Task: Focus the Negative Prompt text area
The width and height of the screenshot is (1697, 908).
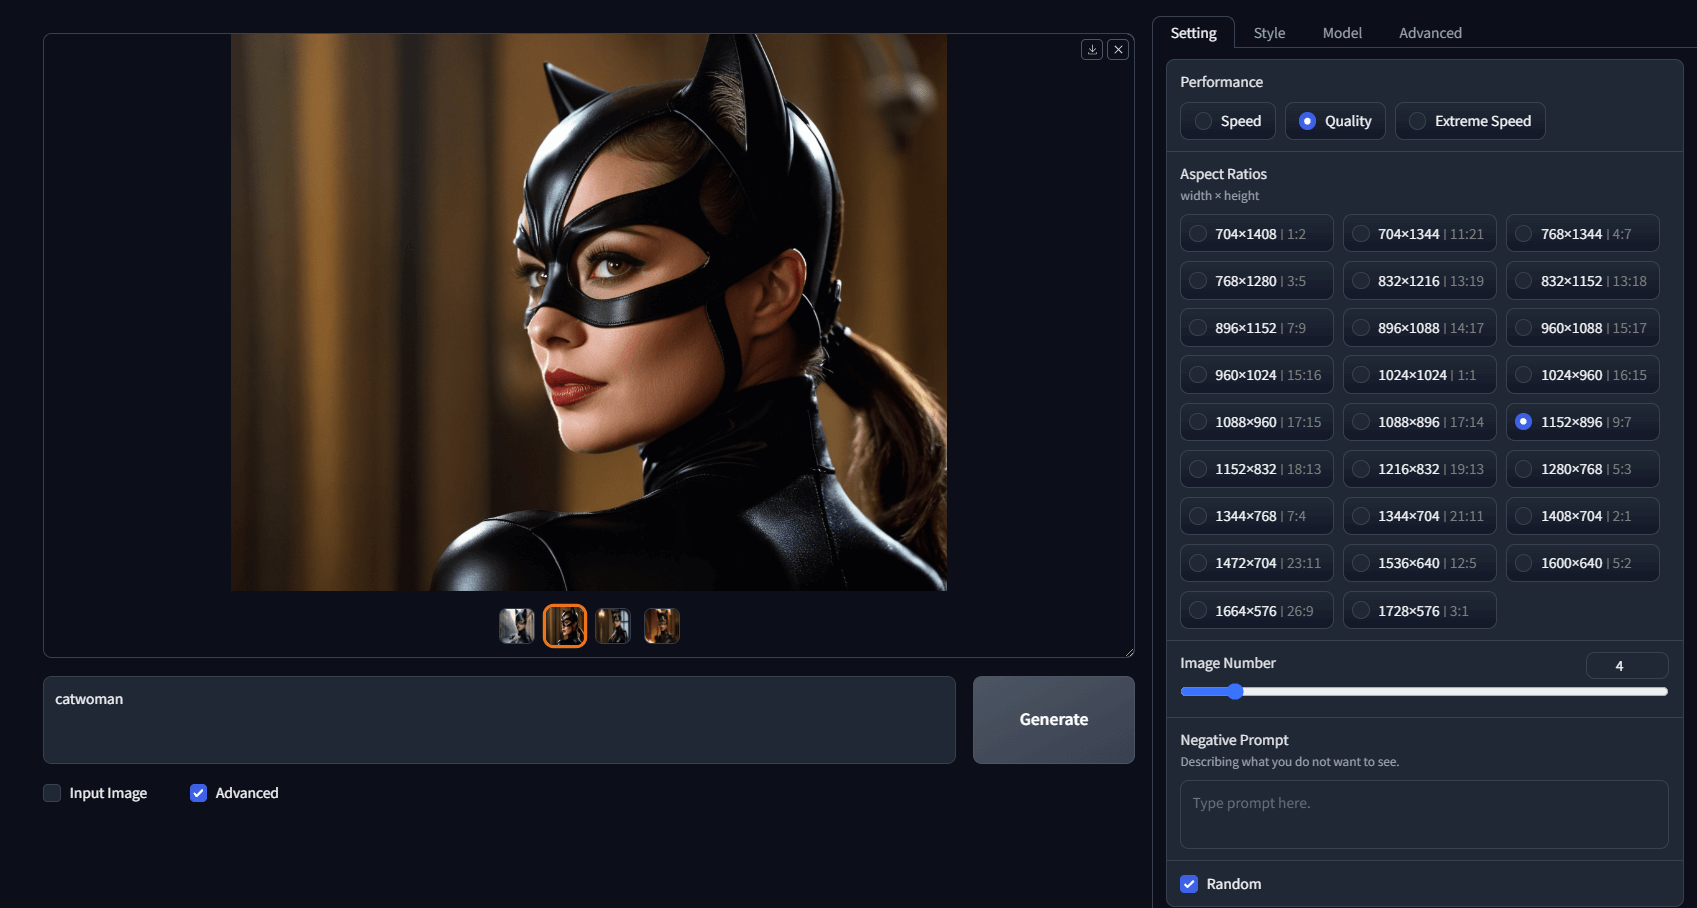Action: [1424, 814]
